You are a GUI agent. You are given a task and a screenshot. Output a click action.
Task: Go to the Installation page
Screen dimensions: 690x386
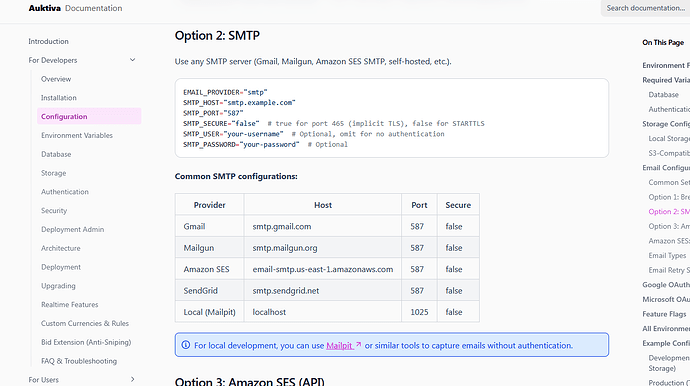(x=59, y=98)
